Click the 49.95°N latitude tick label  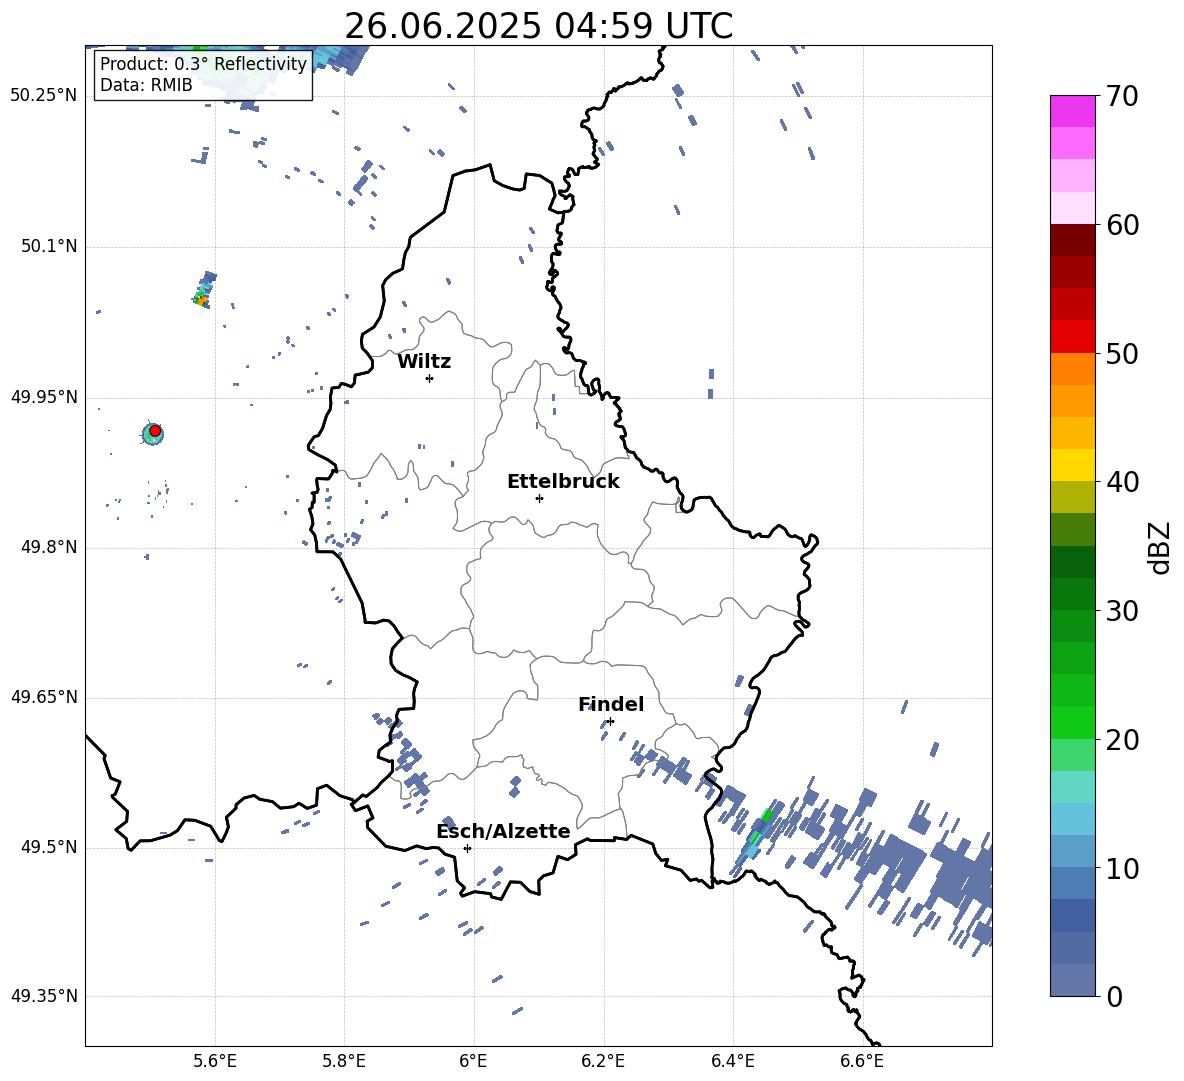point(44,397)
